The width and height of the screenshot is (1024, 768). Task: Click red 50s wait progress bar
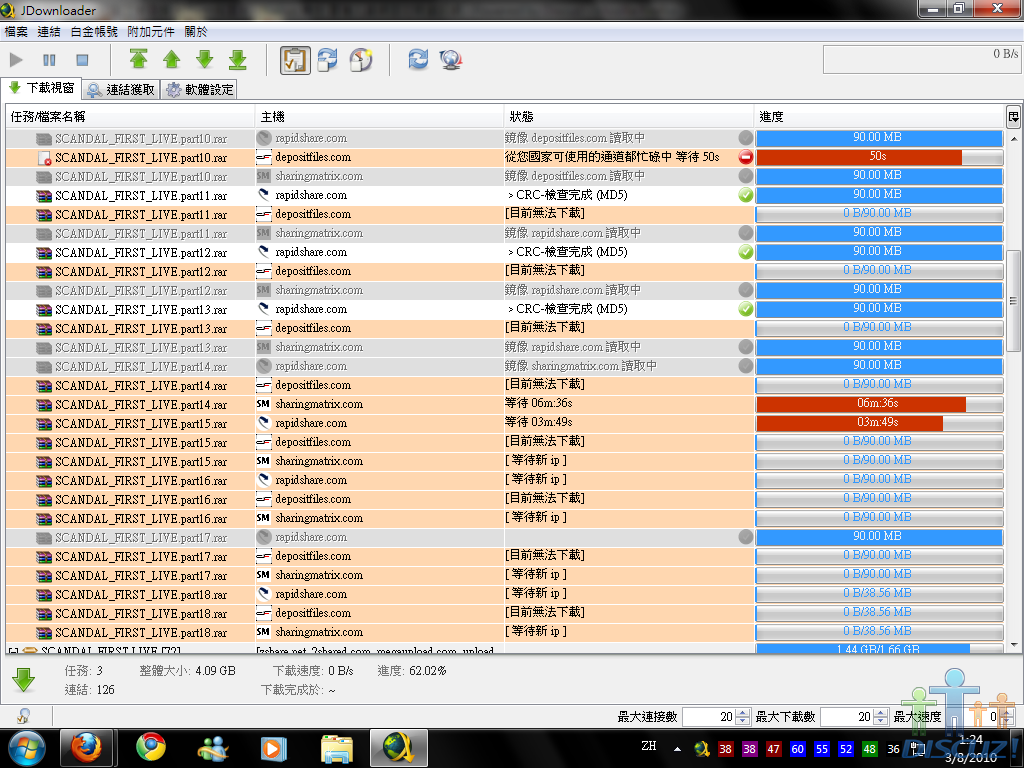coord(879,157)
